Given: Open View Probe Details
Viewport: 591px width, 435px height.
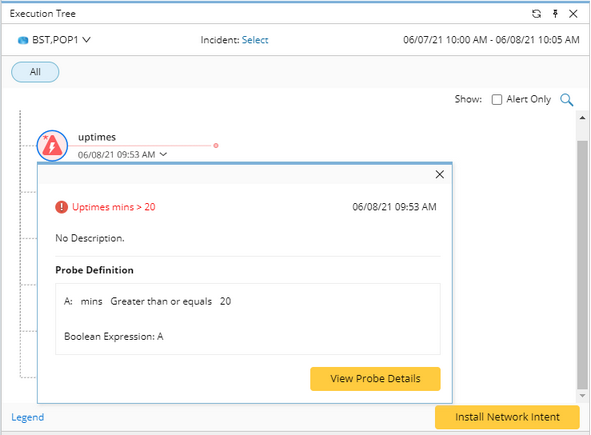Looking at the screenshot, I should click(x=375, y=379).
